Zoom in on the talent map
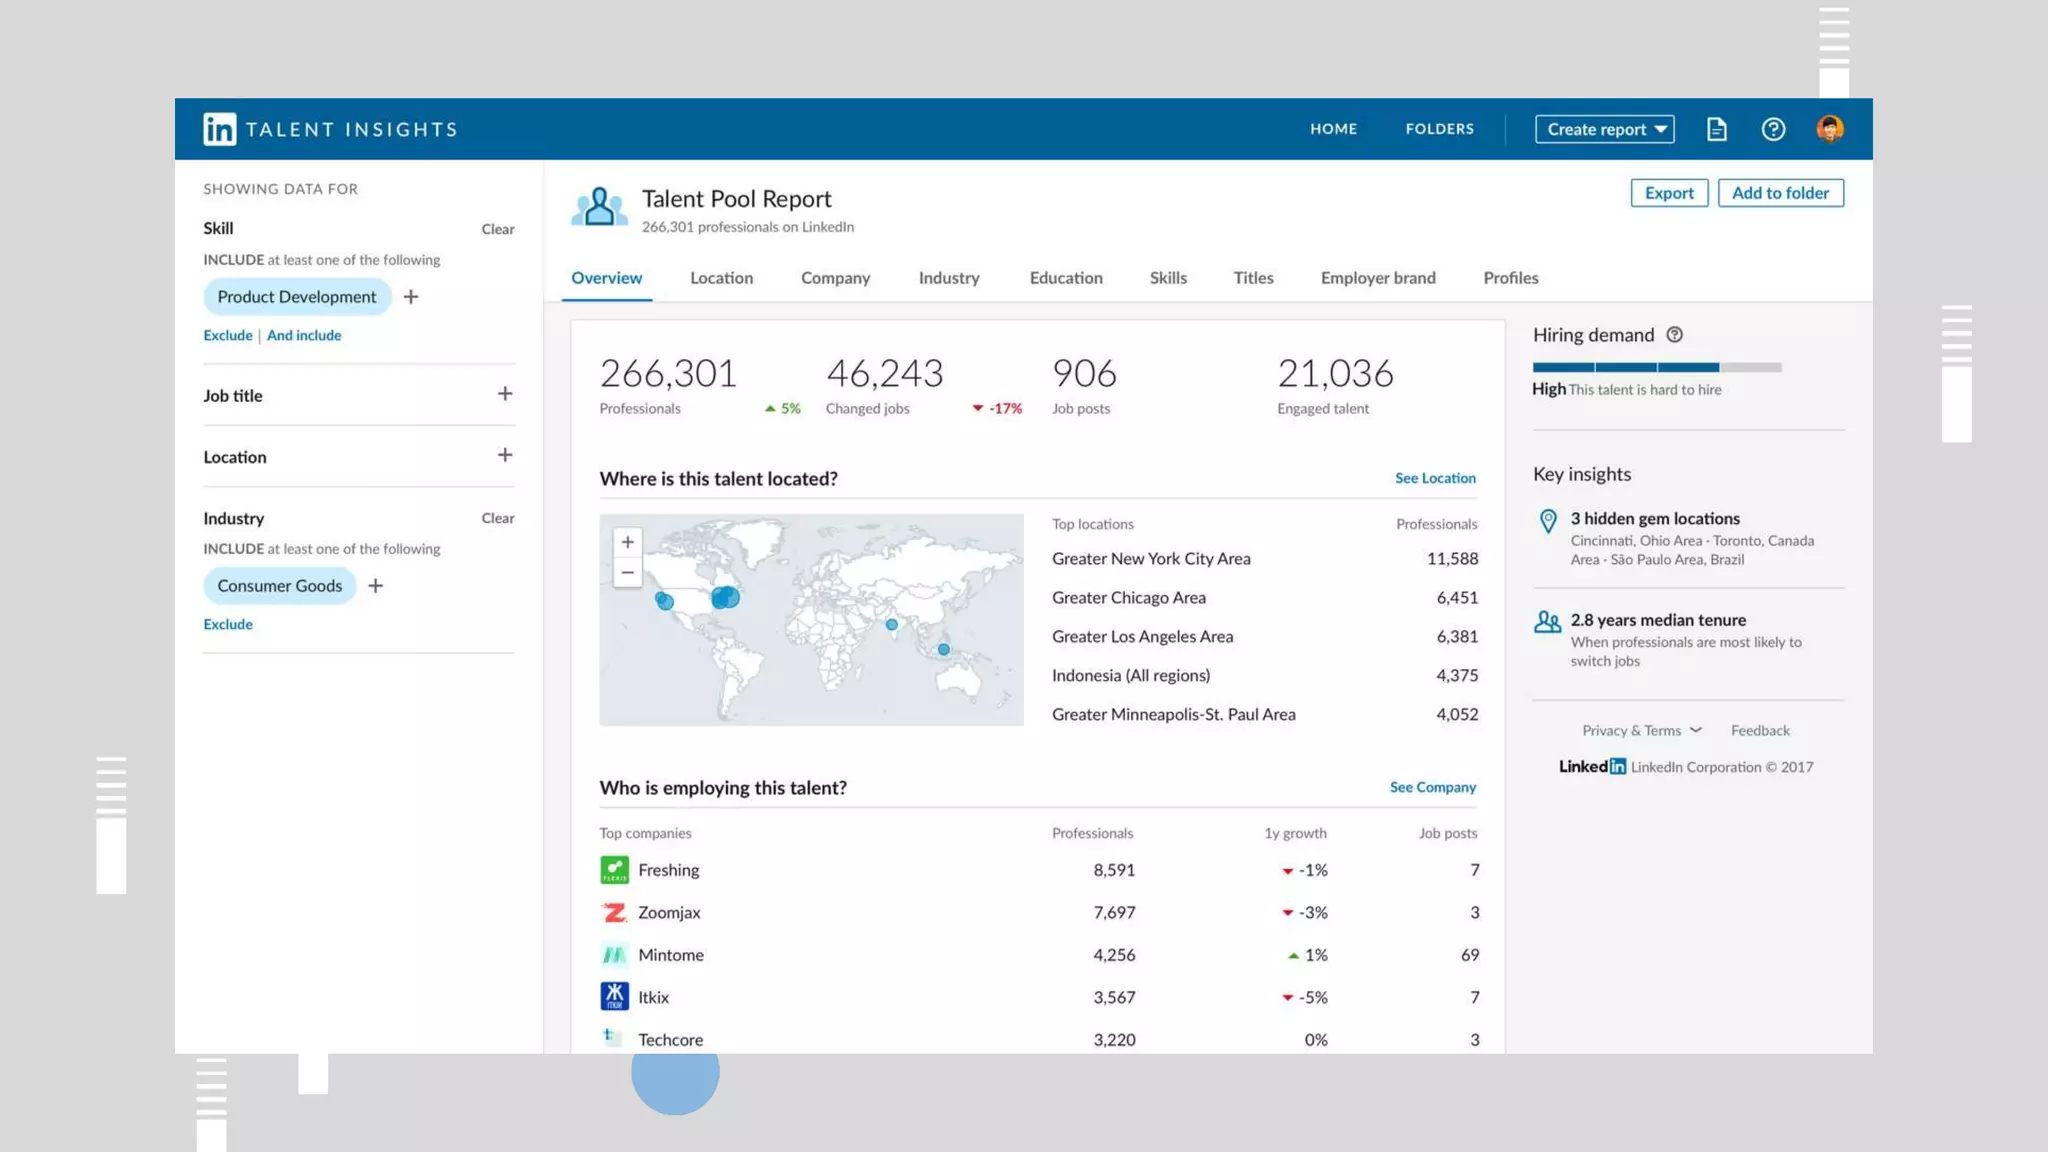Image resolution: width=2048 pixels, height=1152 pixels. [627, 542]
